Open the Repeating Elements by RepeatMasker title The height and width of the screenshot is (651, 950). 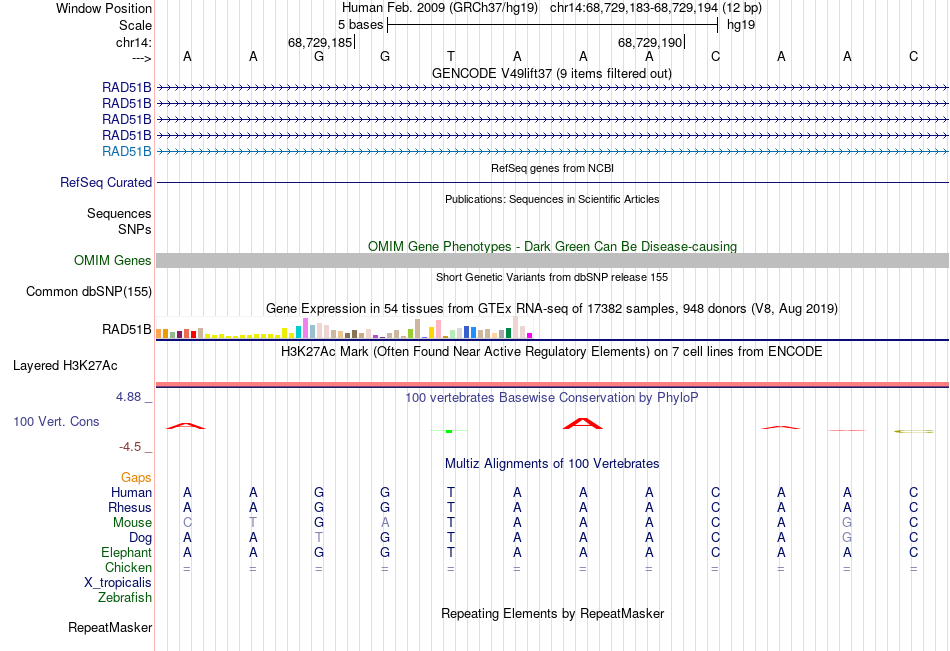[552, 613]
